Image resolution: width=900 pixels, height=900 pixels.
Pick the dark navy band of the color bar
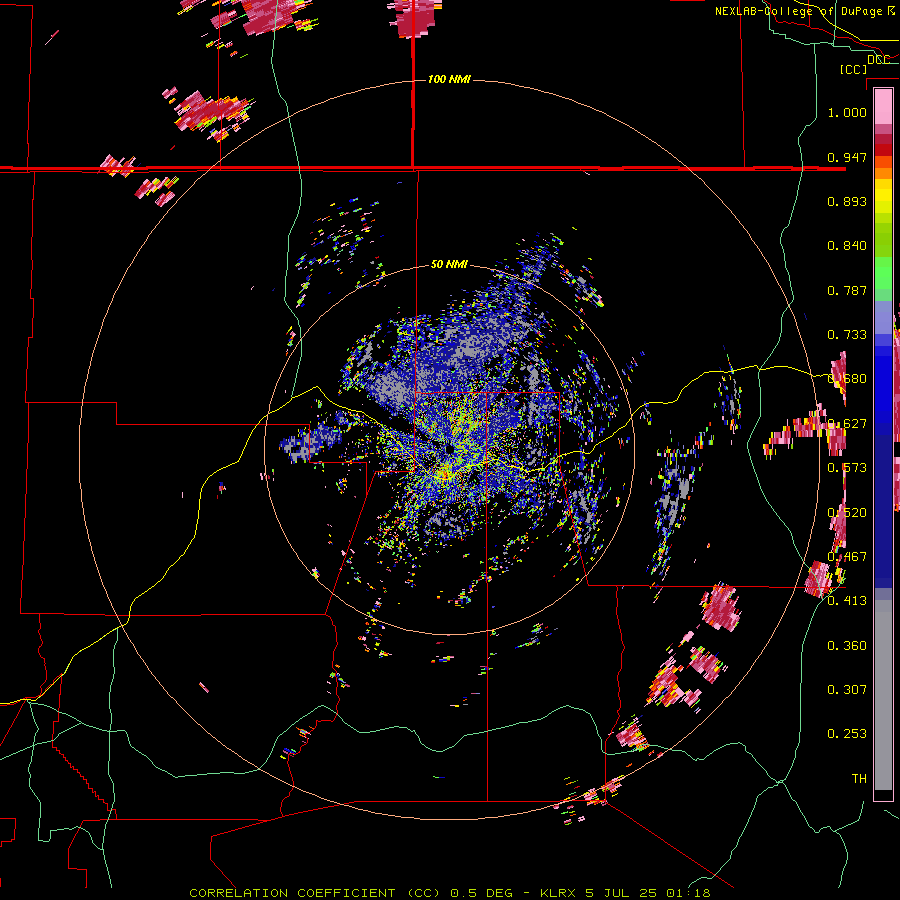click(883, 505)
